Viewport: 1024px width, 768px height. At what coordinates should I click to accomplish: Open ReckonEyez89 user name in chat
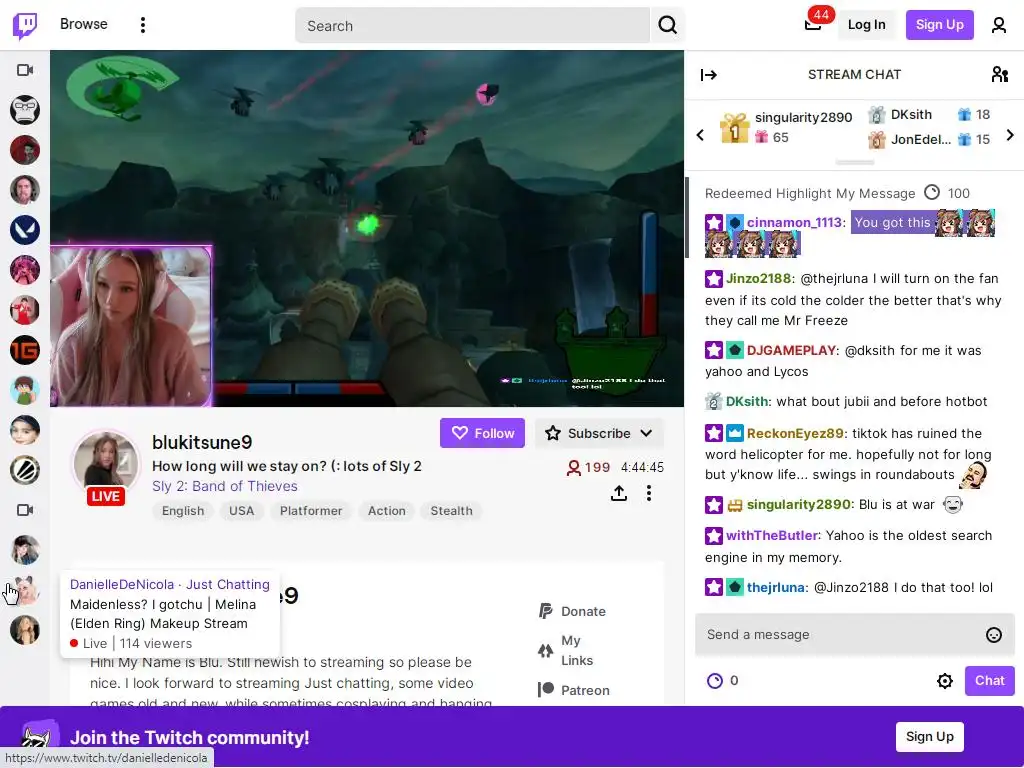point(795,434)
